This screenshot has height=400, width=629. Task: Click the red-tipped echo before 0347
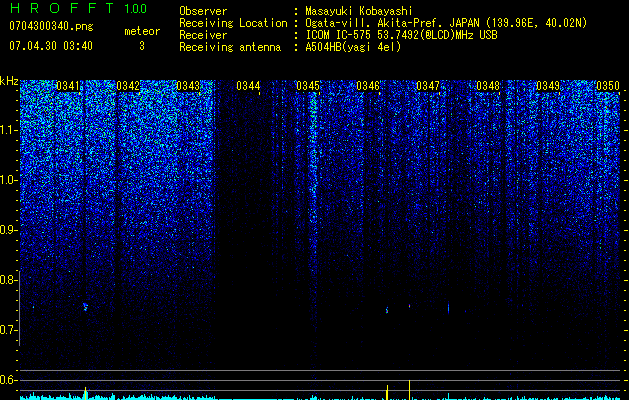tap(410, 306)
